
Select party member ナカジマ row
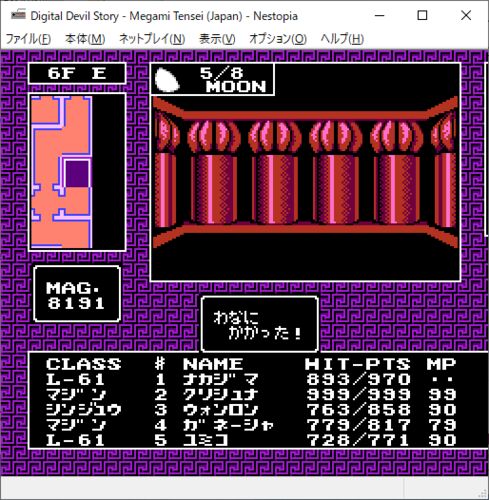pyautogui.click(x=251, y=379)
